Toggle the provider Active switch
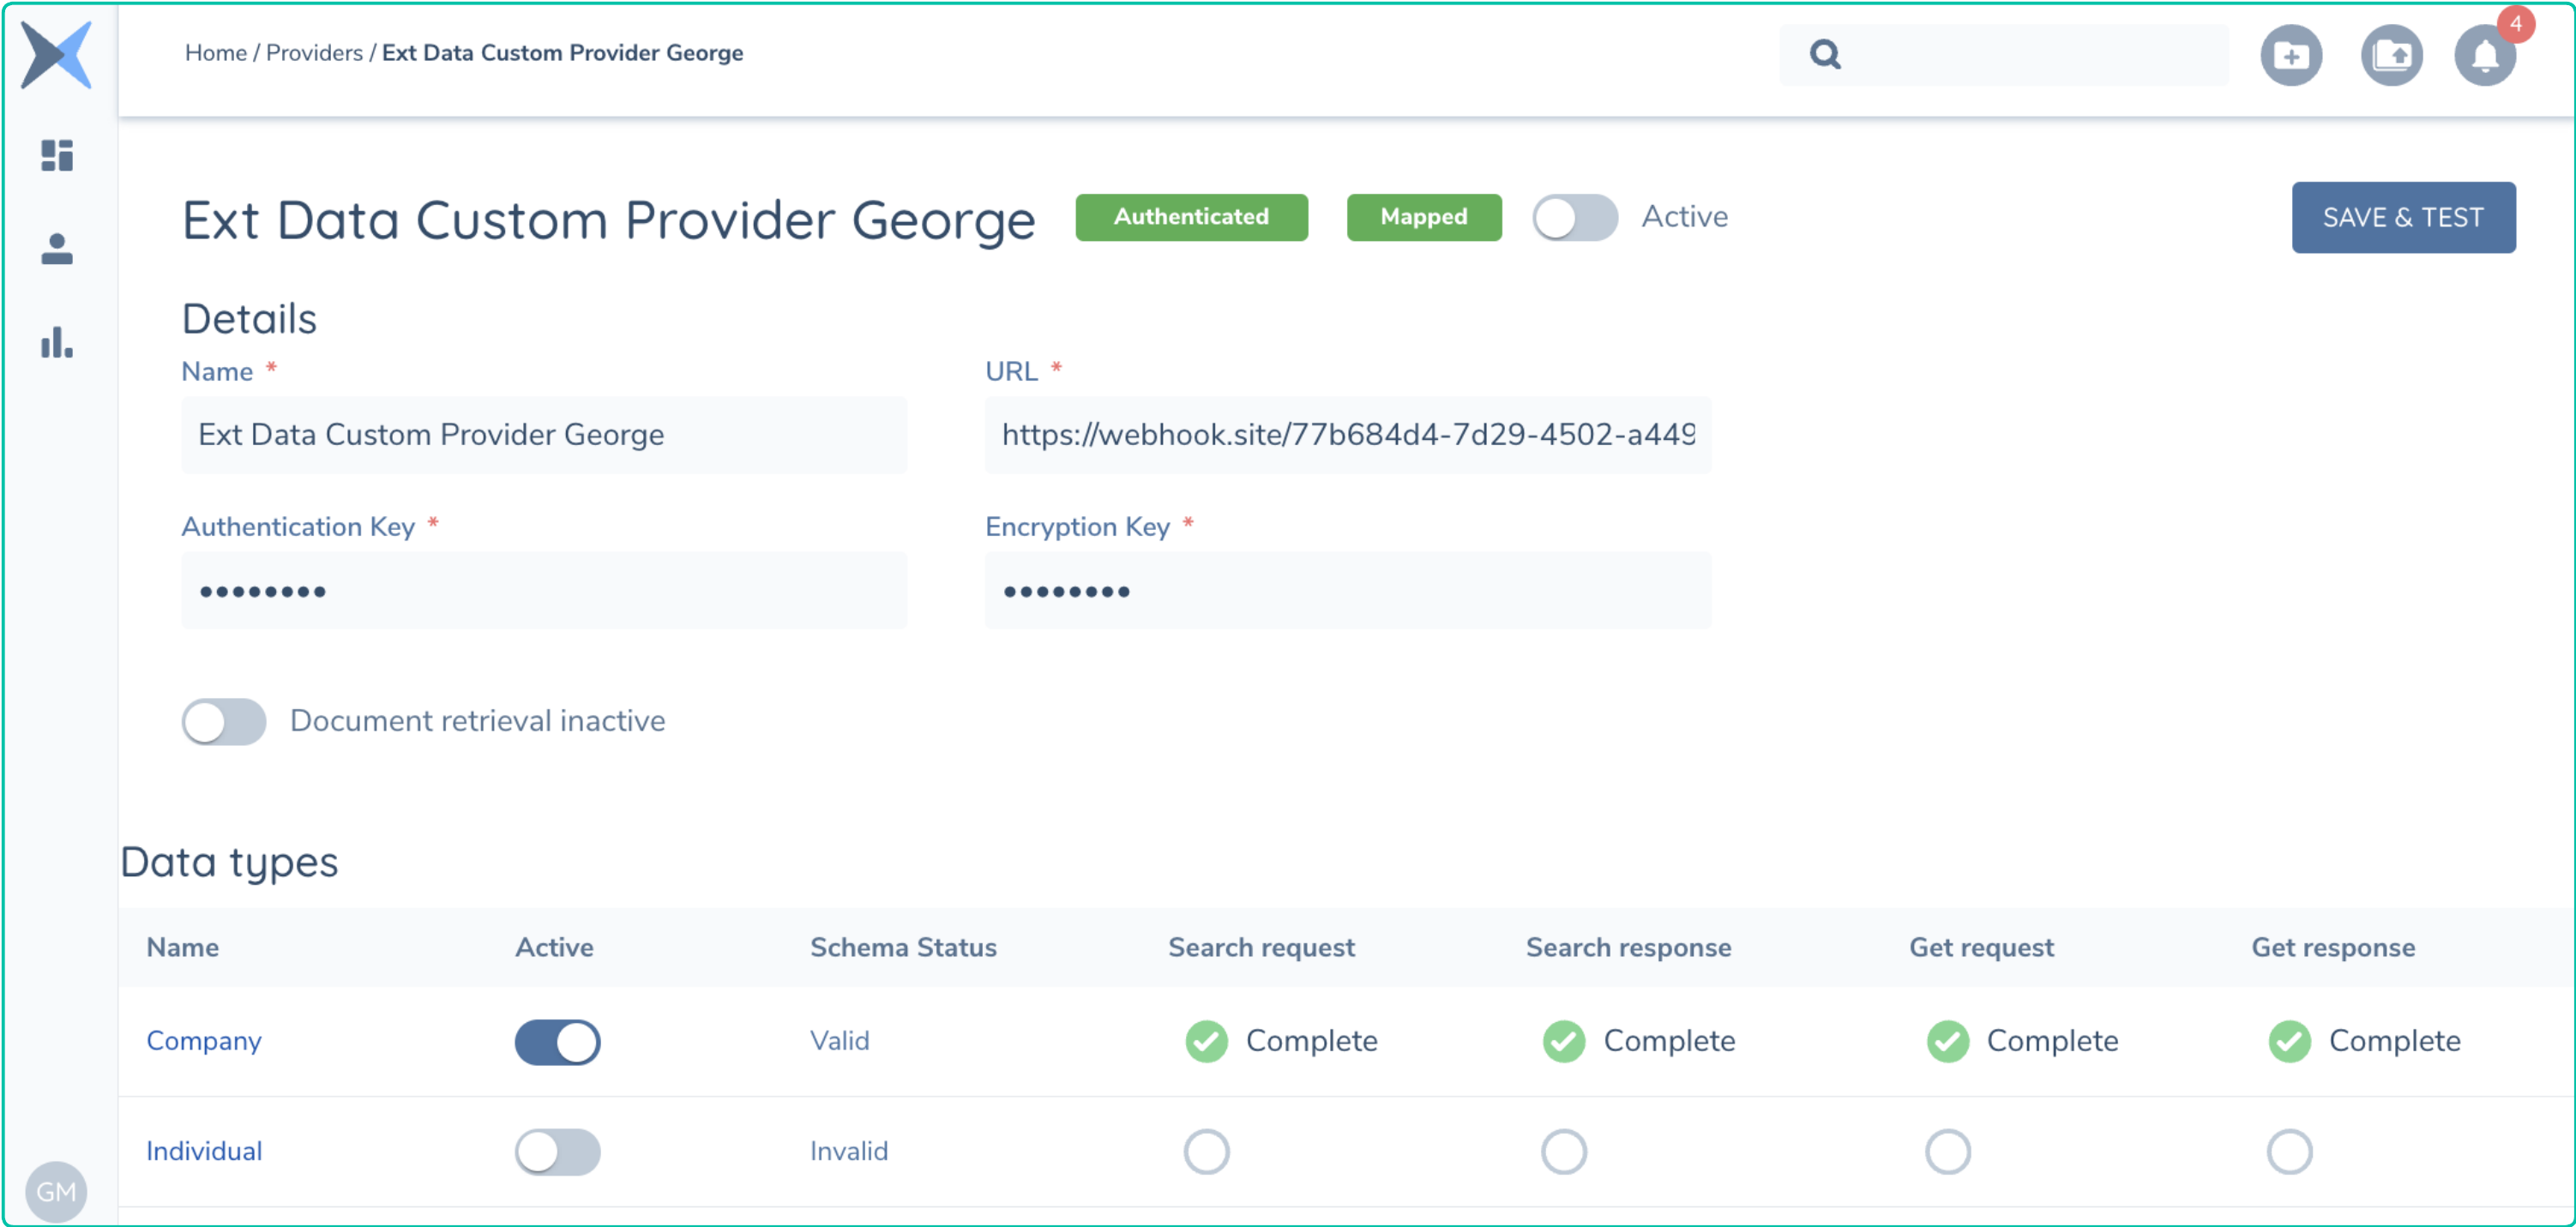Image resolution: width=2576 pixels, height=1227 pixels. pyautogui.click(x=1575, y=217)
